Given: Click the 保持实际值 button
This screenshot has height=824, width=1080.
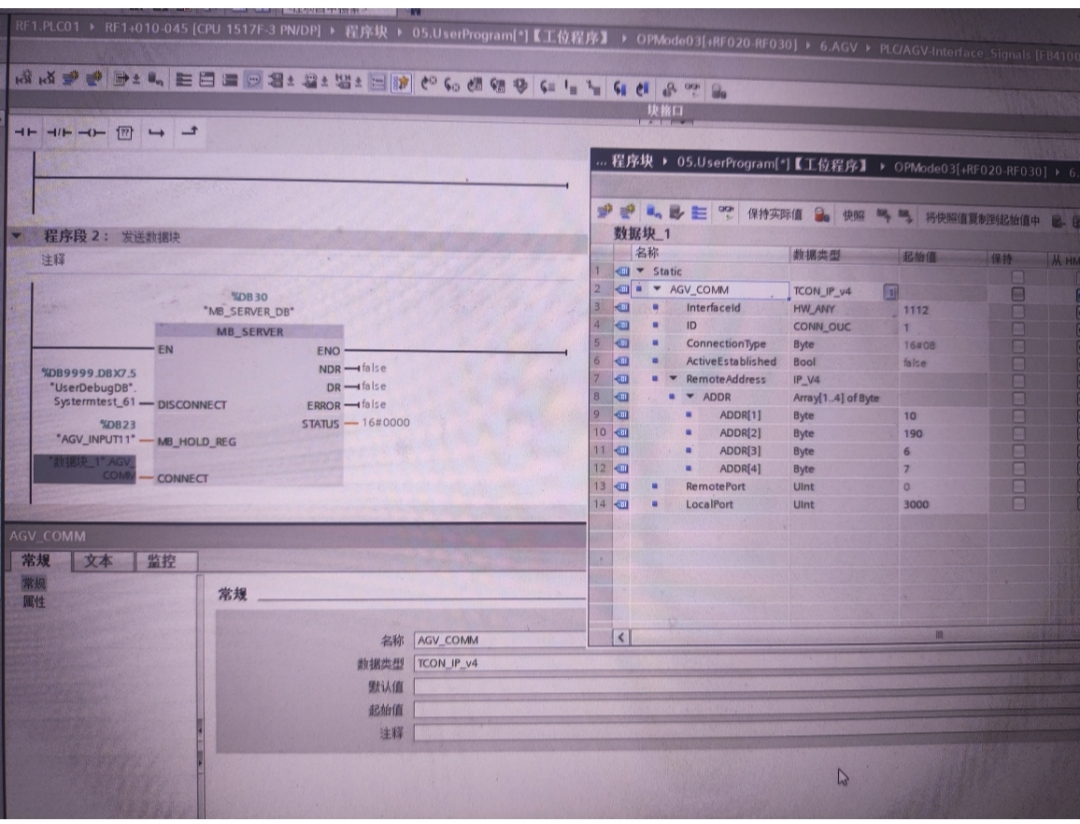Looking at the screenshot, I should coord(775,214).
